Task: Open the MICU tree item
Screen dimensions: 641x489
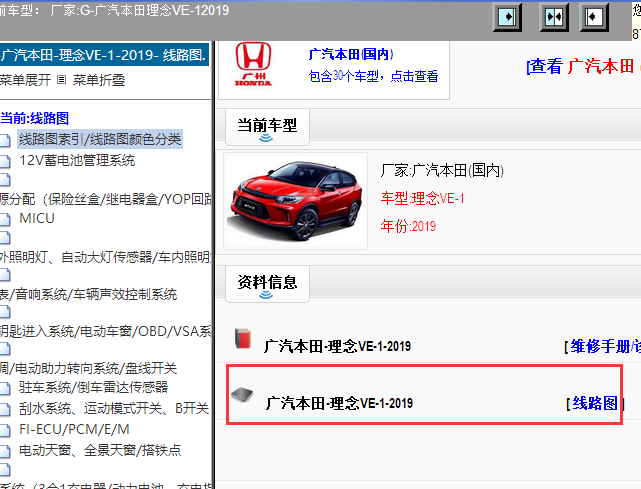Action: point(37,218)
